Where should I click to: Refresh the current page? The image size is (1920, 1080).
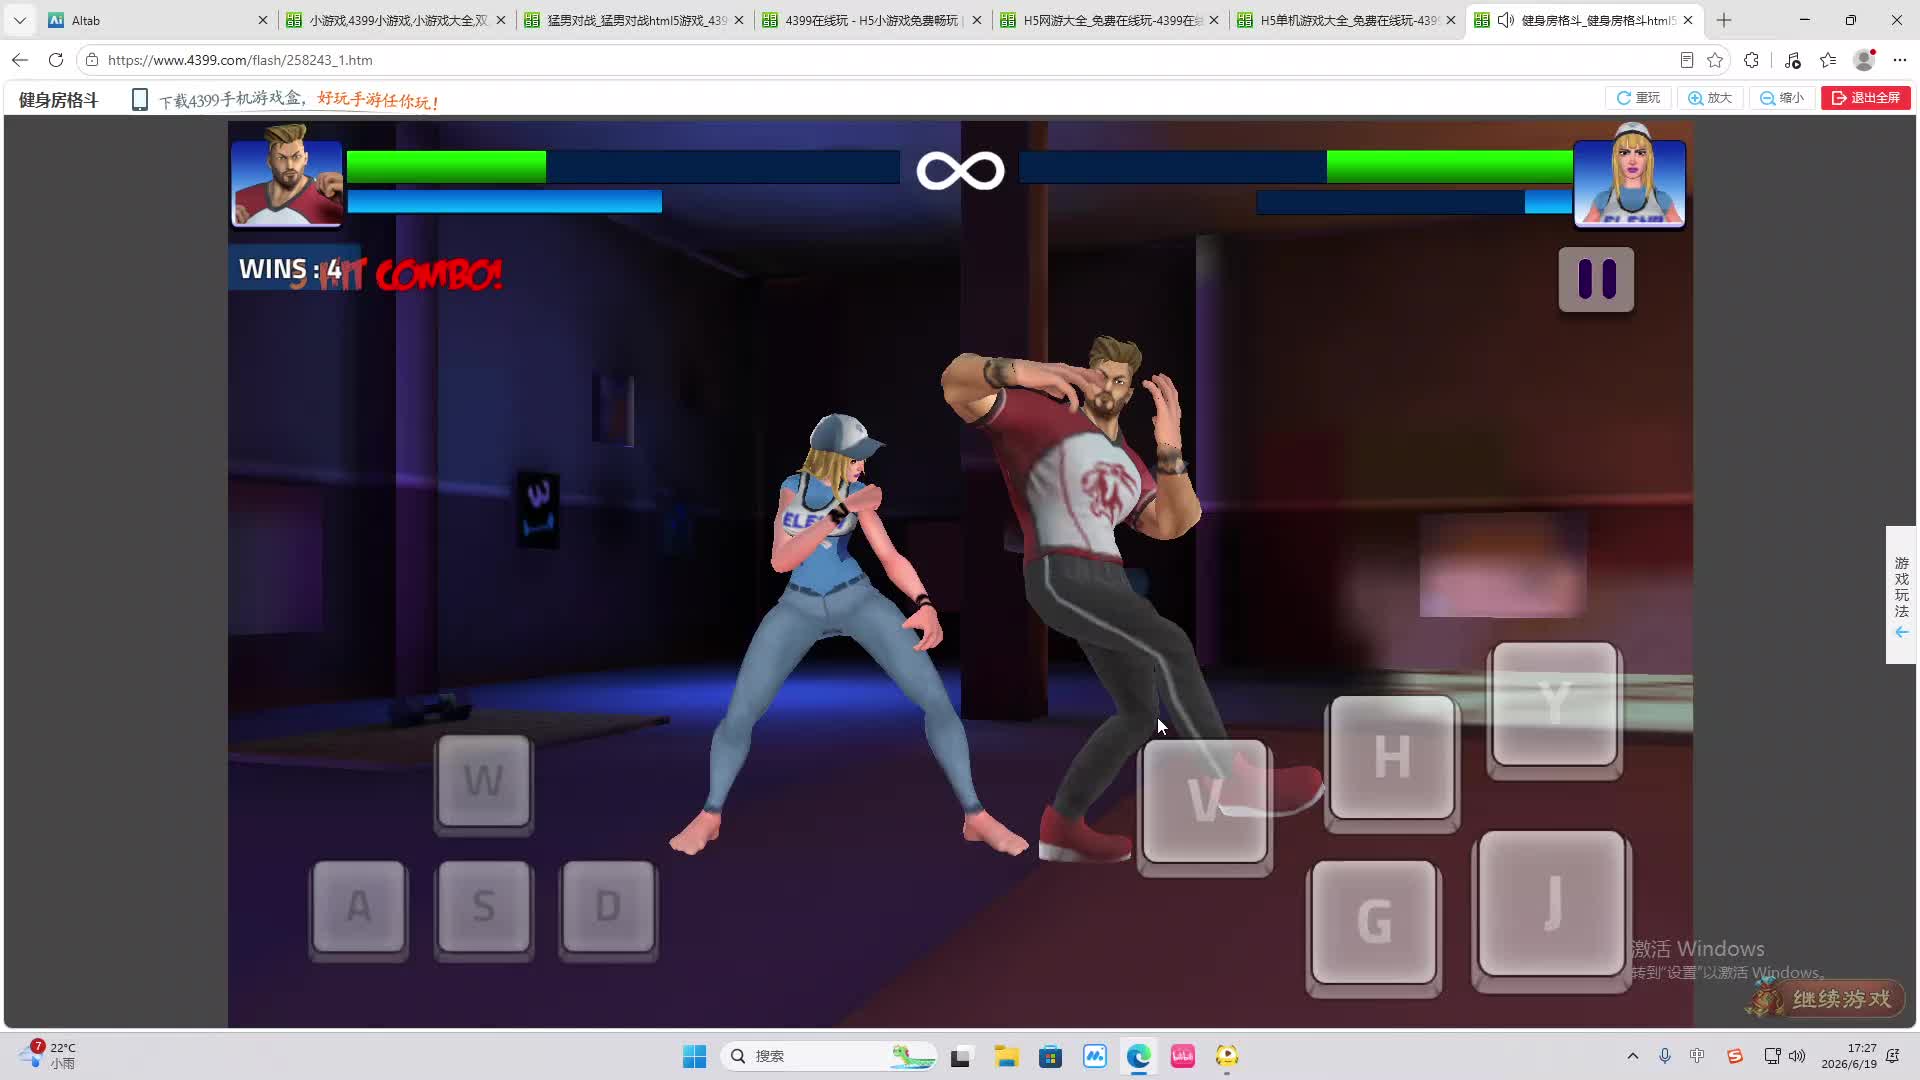56,60
